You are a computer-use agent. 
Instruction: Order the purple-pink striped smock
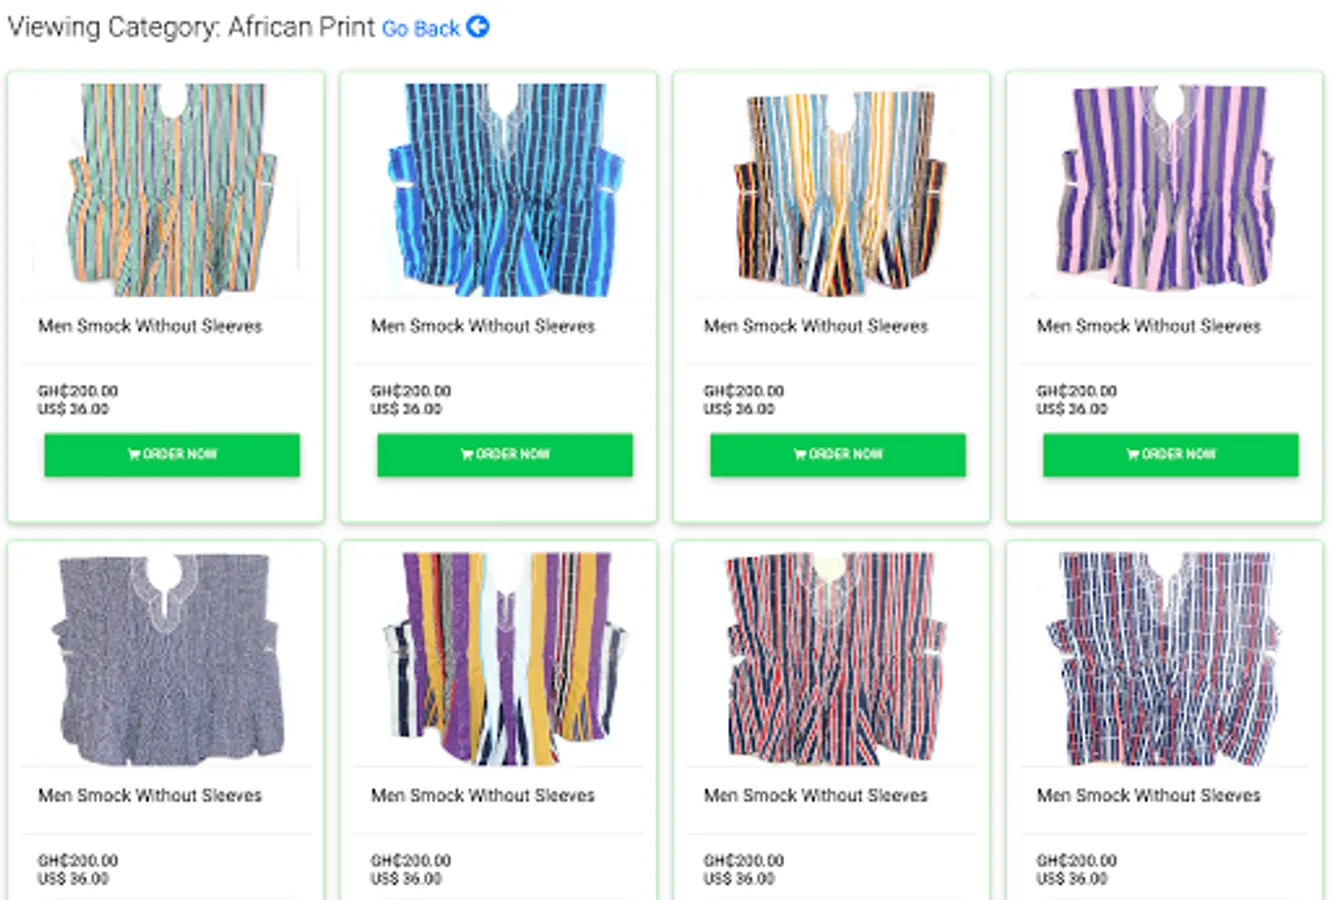click(1171, 454)
